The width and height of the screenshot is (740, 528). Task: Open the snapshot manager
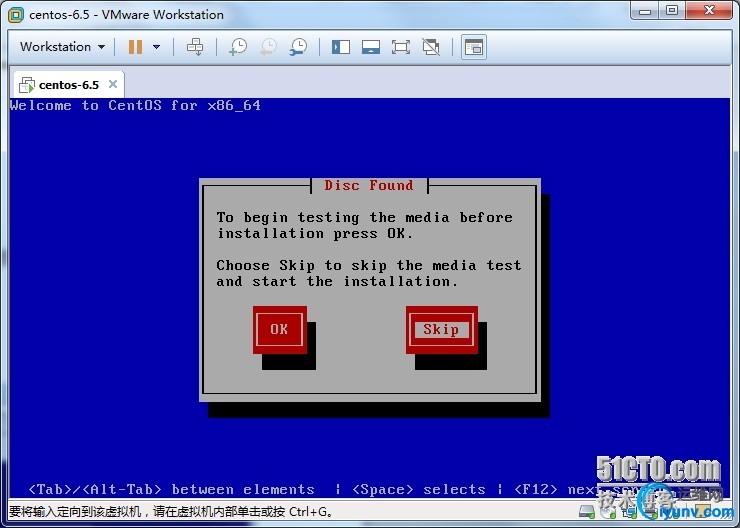[298, 47]
